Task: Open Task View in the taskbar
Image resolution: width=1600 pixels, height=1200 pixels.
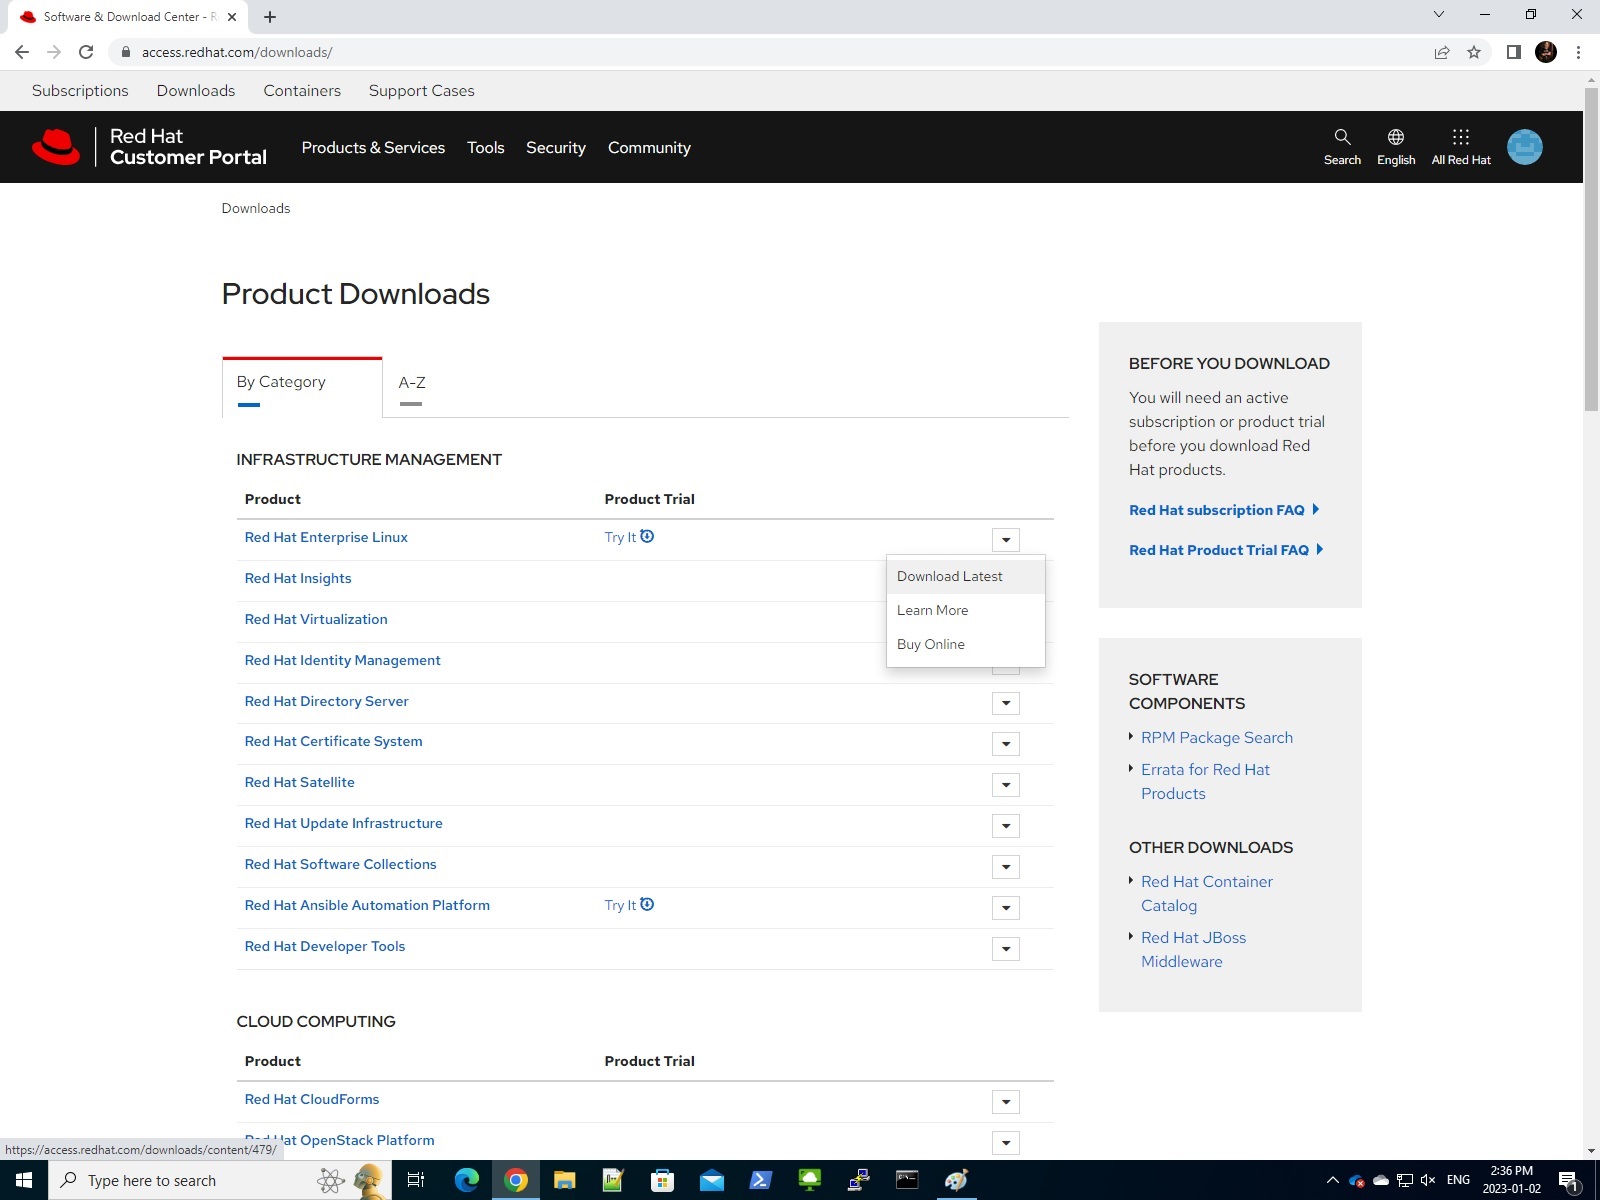Action: coord(416,1180)
